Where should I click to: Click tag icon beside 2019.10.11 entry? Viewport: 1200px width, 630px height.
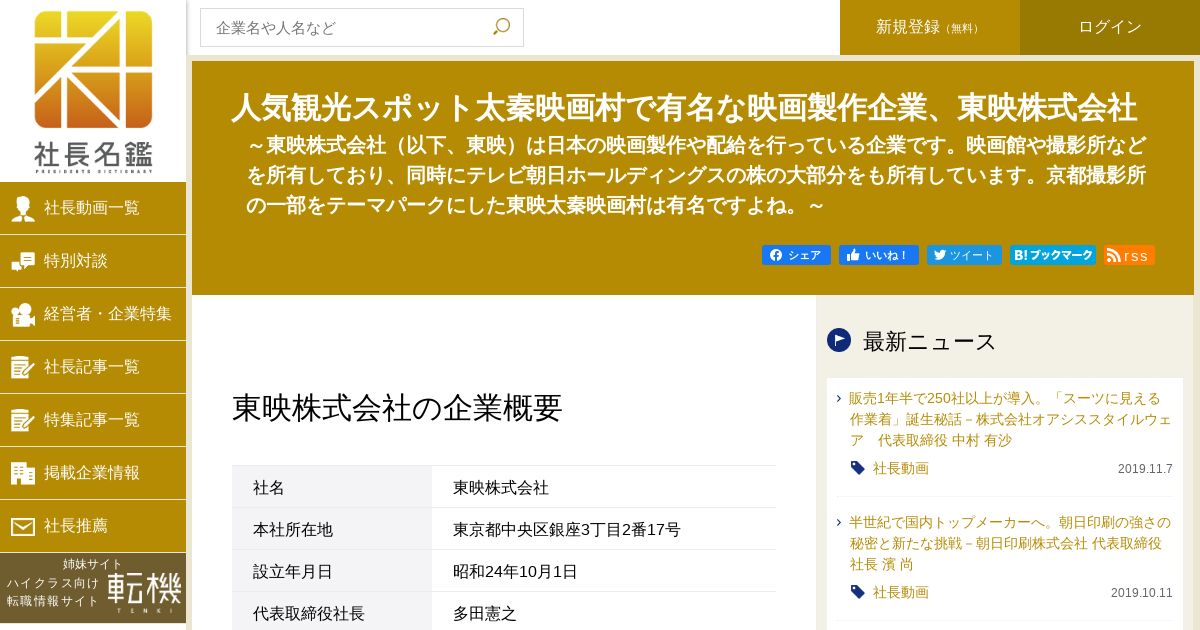click(858, 592)
